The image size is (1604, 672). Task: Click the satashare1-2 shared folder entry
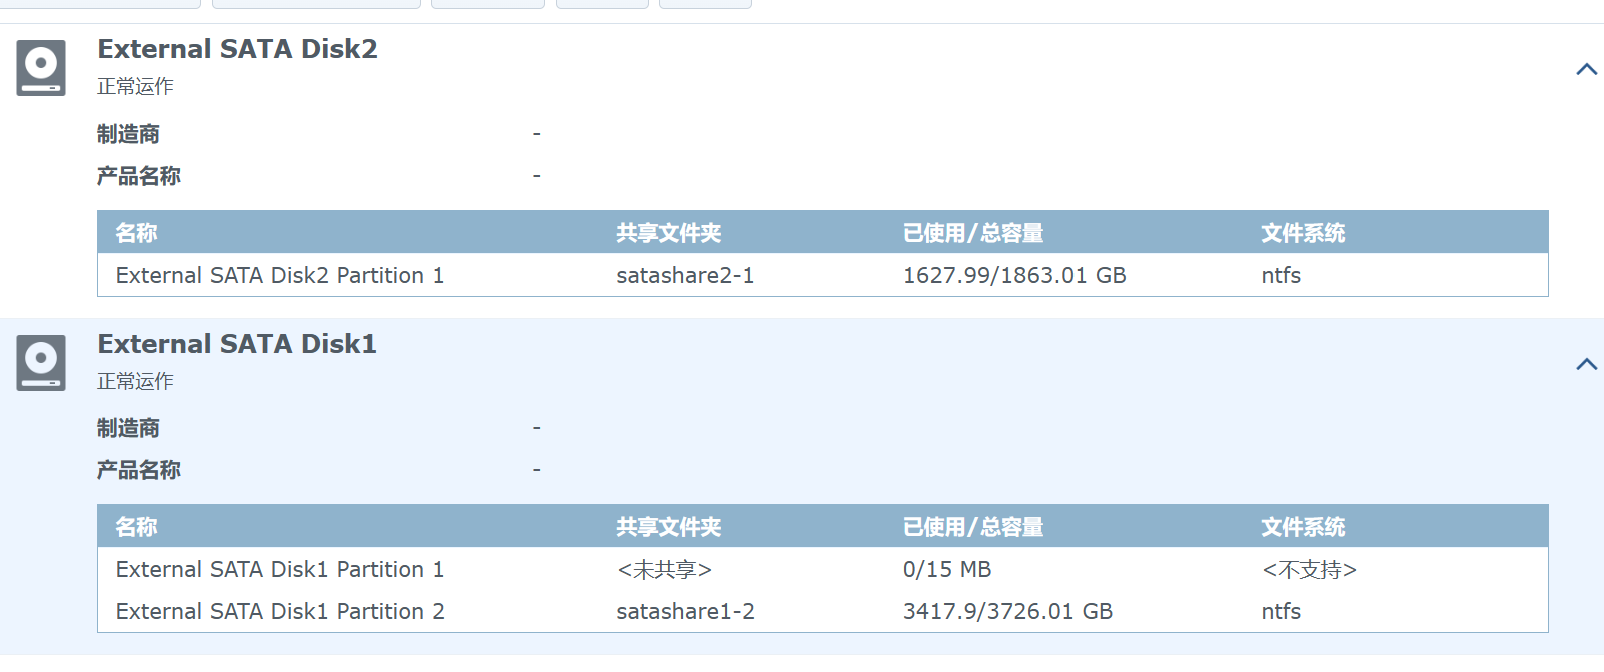(685, 611)
